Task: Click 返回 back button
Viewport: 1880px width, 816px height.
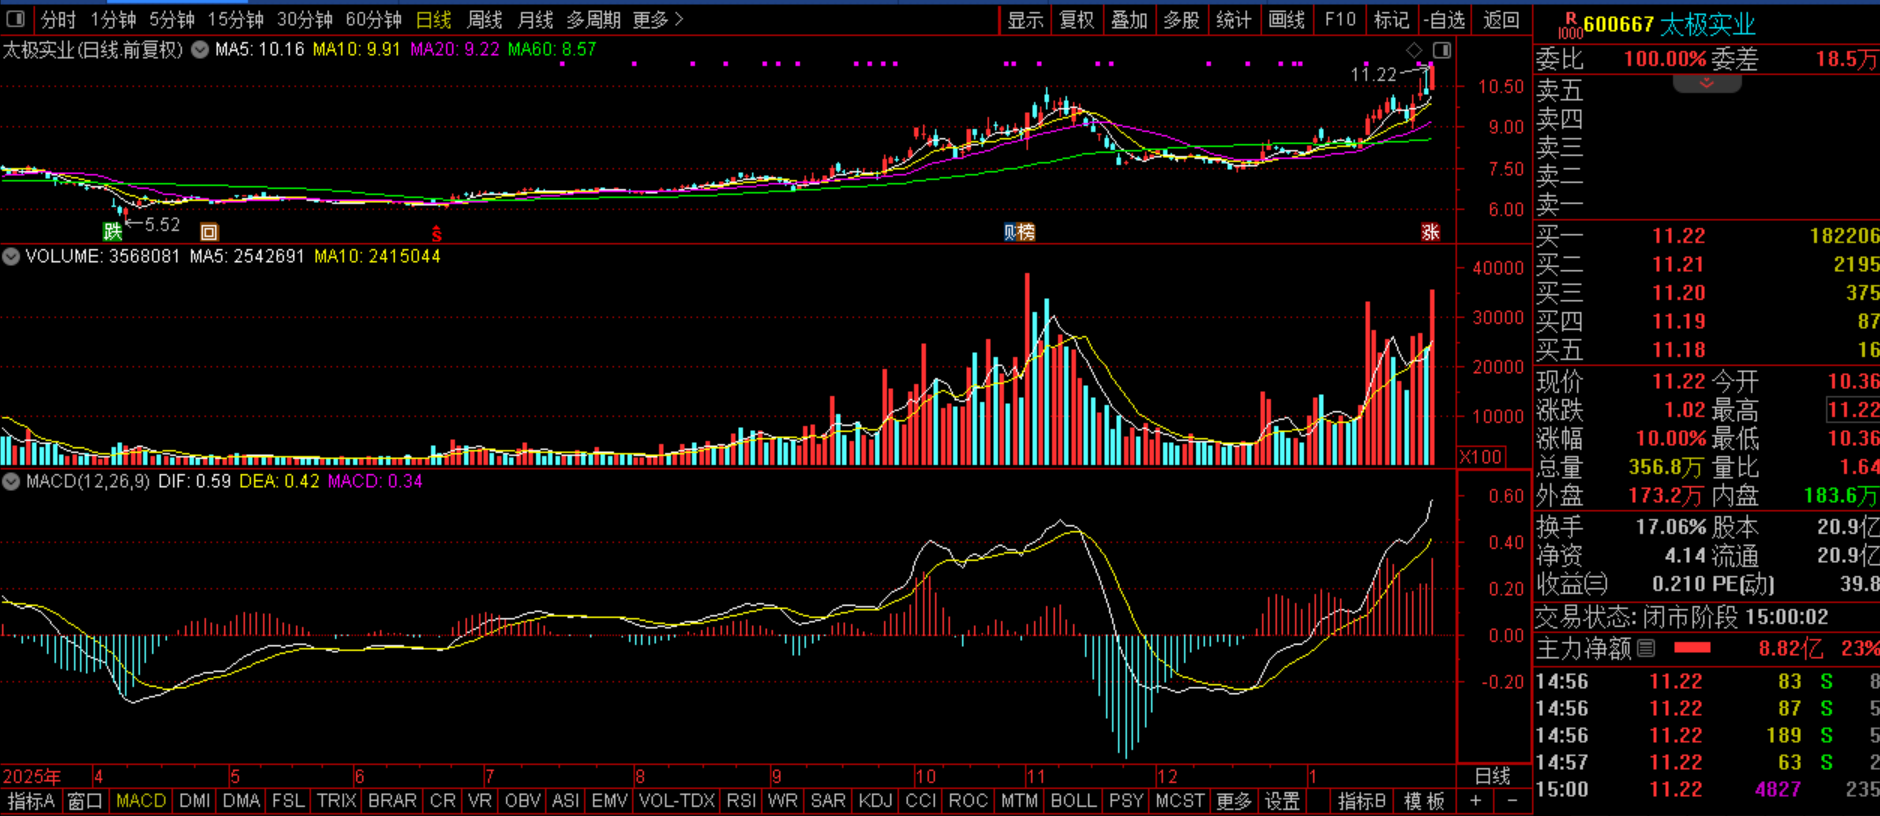Action: tap(1501, 19)
